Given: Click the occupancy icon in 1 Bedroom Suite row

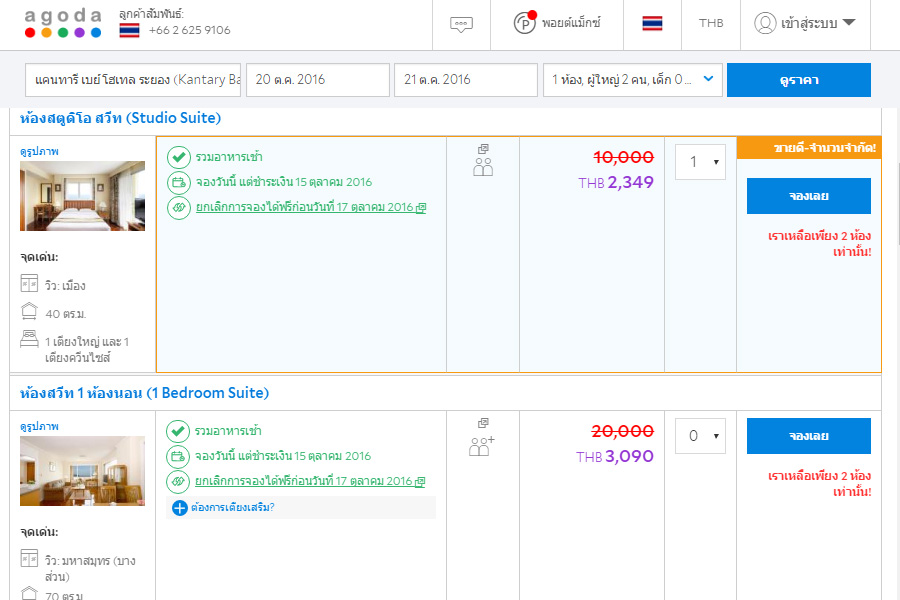Looking at the screenshot, I should pyautogui.click(x=482, y=446).
